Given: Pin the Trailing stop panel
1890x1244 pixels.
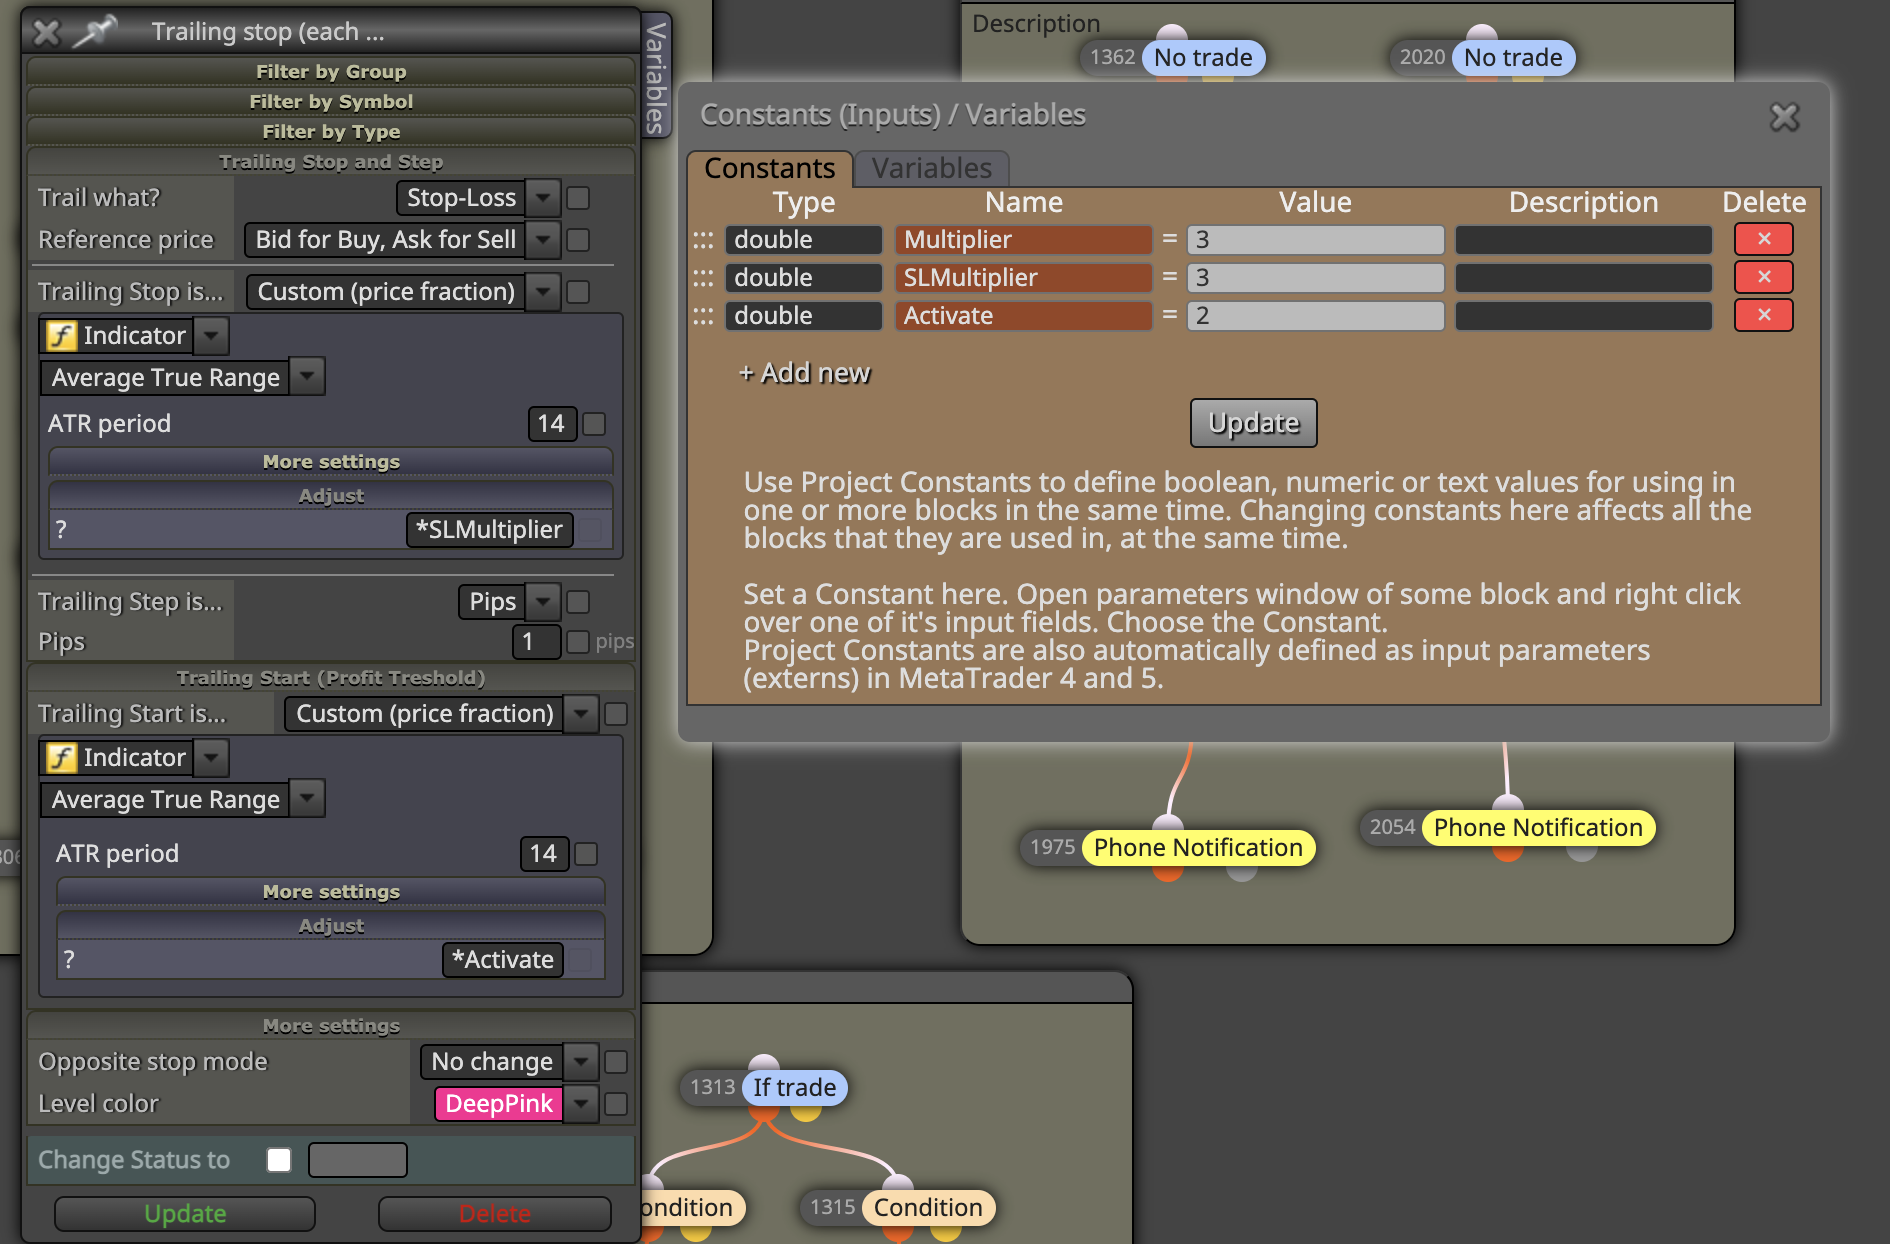Looking at the screenshot, I should click(96, 31).
